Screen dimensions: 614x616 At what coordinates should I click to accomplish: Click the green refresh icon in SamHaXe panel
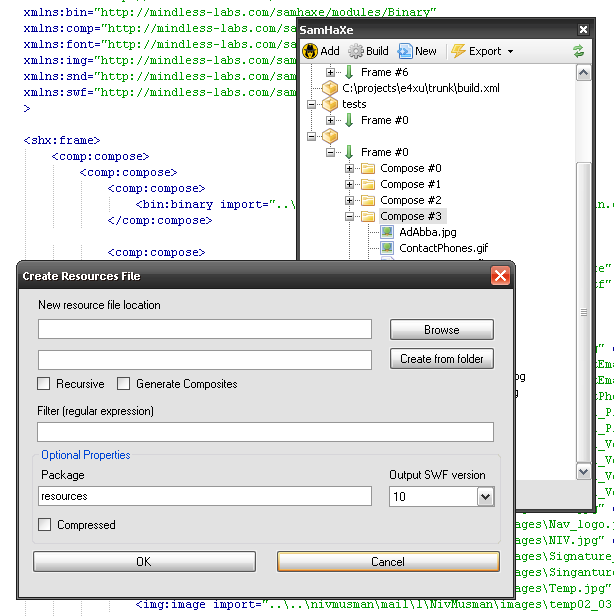578,51
